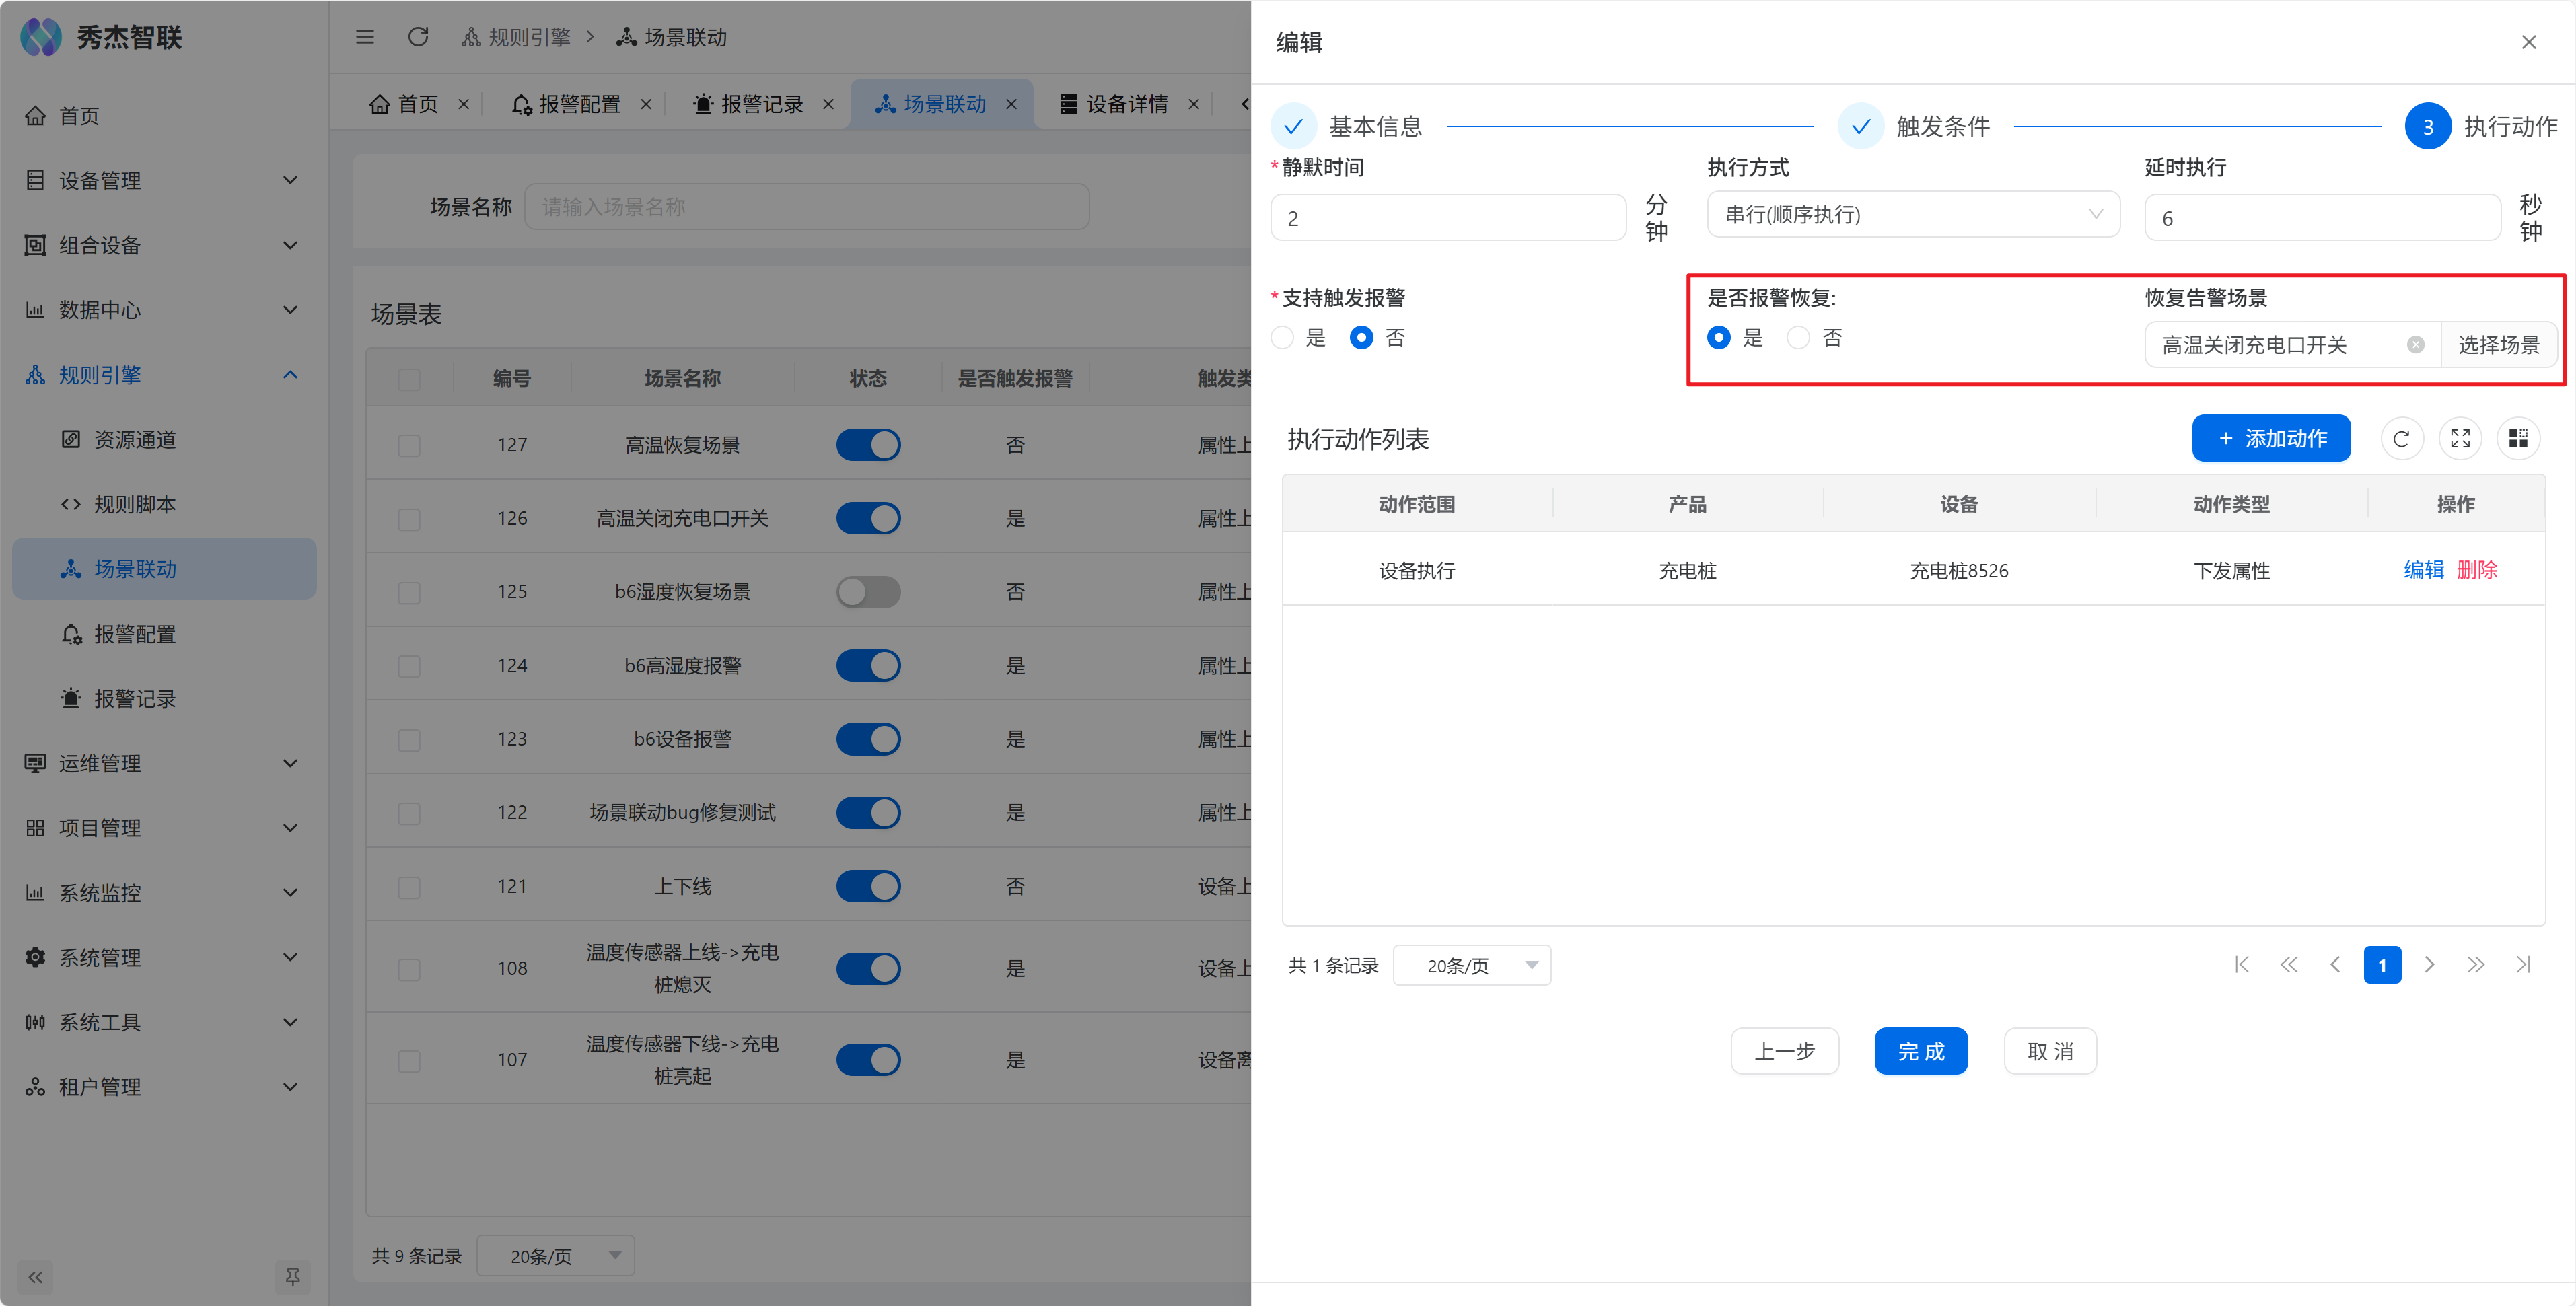The height and width of the screenshot is (1306, 2576).
Task: Open the column settings grid icon
Action: click(2518, 438)
